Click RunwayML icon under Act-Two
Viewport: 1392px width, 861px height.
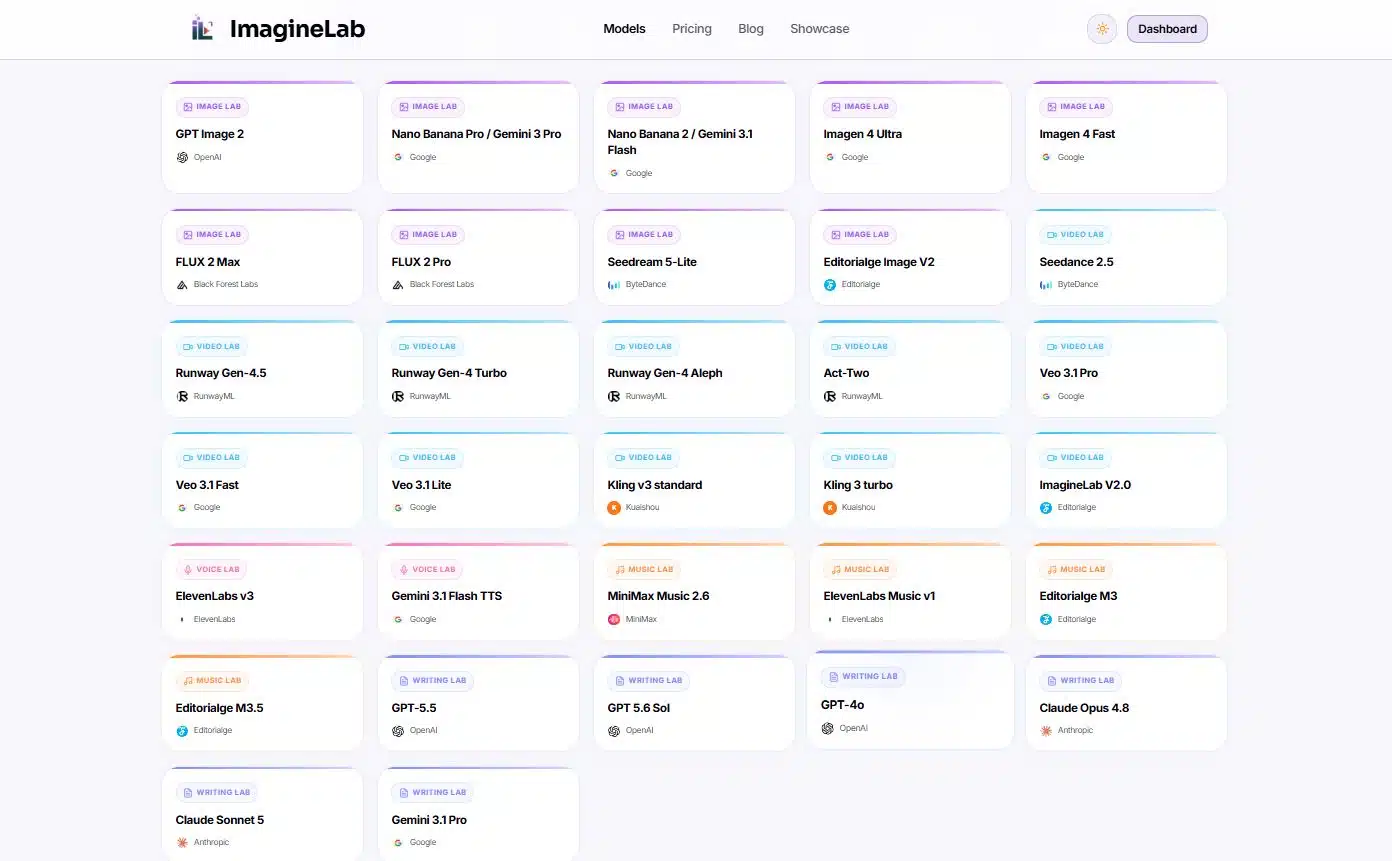830,396
